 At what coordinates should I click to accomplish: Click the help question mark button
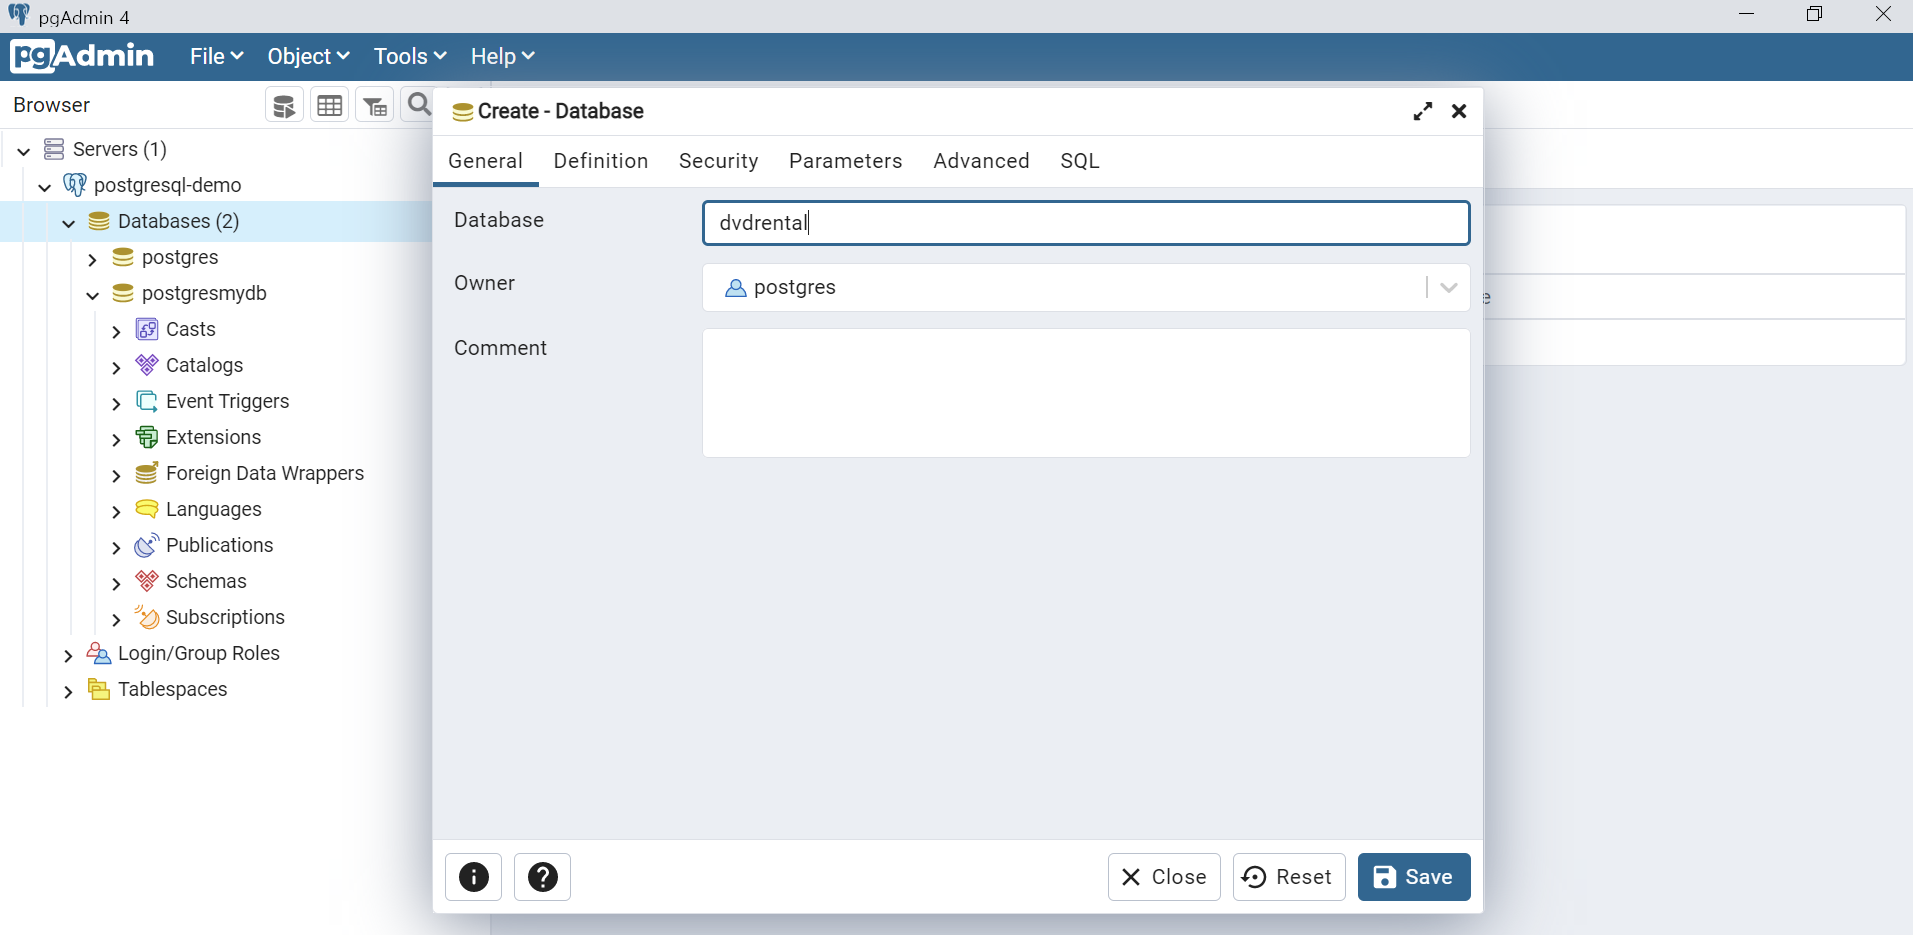click(542, 877)
